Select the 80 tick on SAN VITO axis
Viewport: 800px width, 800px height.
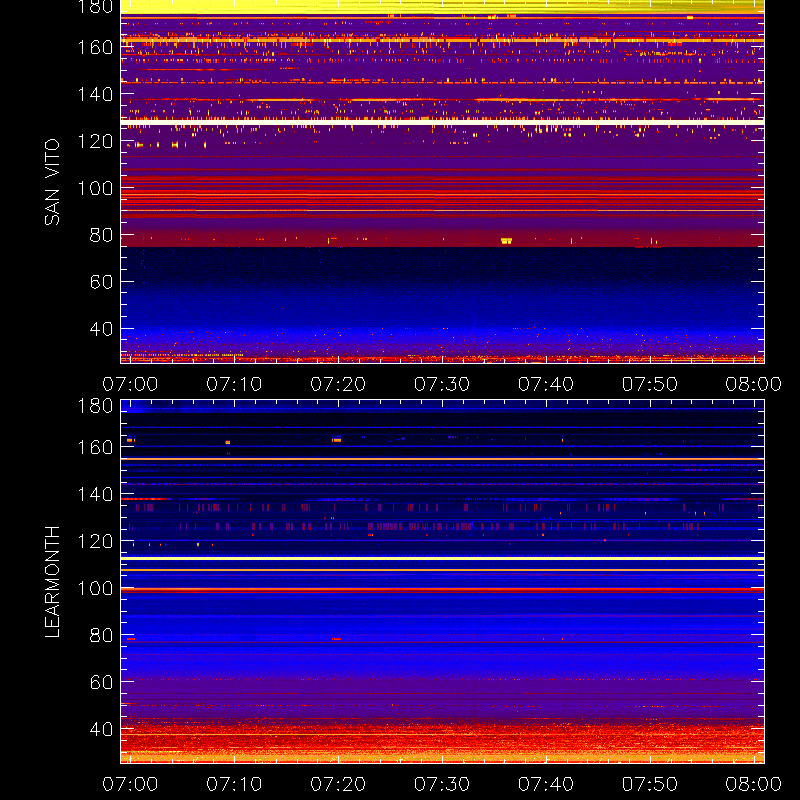[x=102, y=235]
